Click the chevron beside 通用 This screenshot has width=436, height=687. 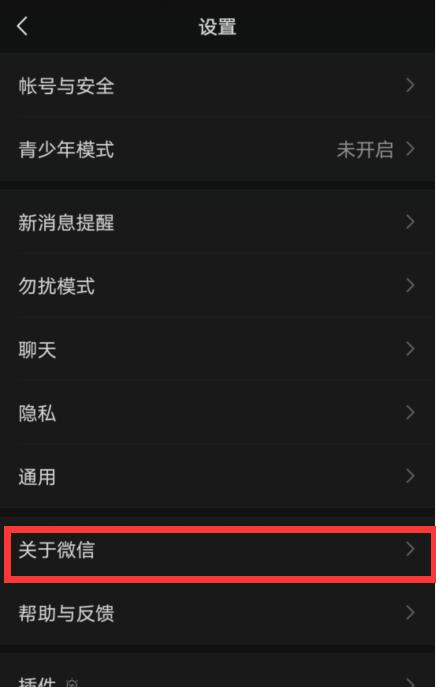pyautogui.click(x=410, y=476)
